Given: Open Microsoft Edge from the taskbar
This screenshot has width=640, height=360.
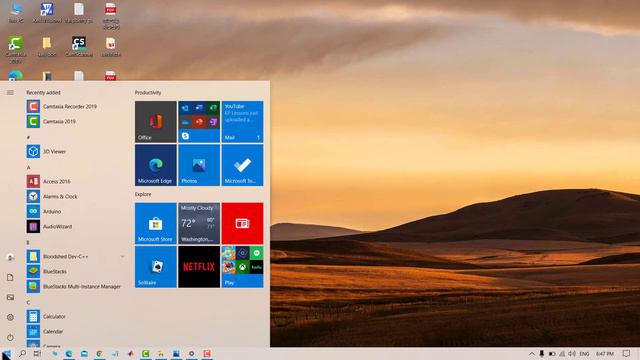Looking at the screenshot, I should [x=69, y=353].
